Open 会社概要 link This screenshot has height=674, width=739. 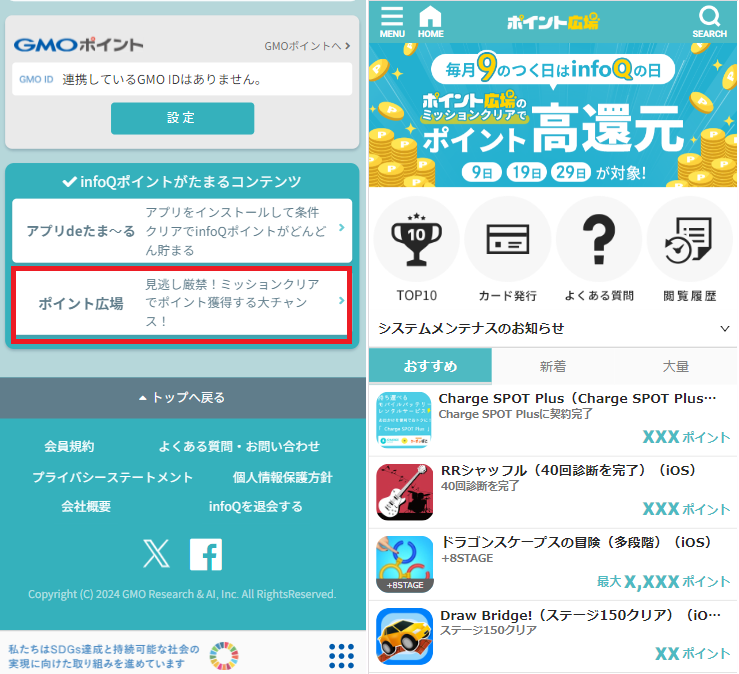coord(86,506)
